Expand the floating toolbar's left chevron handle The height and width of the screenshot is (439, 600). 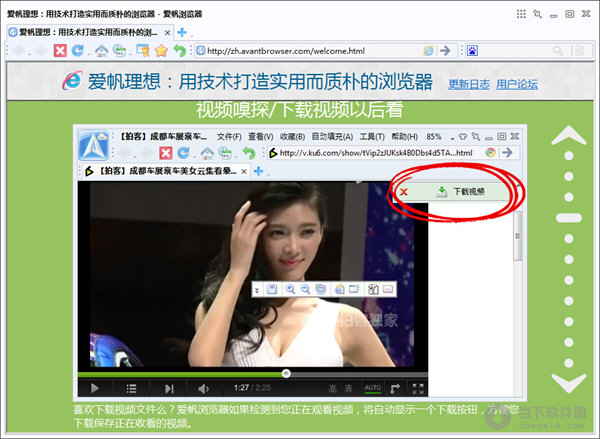click(257, 290)
